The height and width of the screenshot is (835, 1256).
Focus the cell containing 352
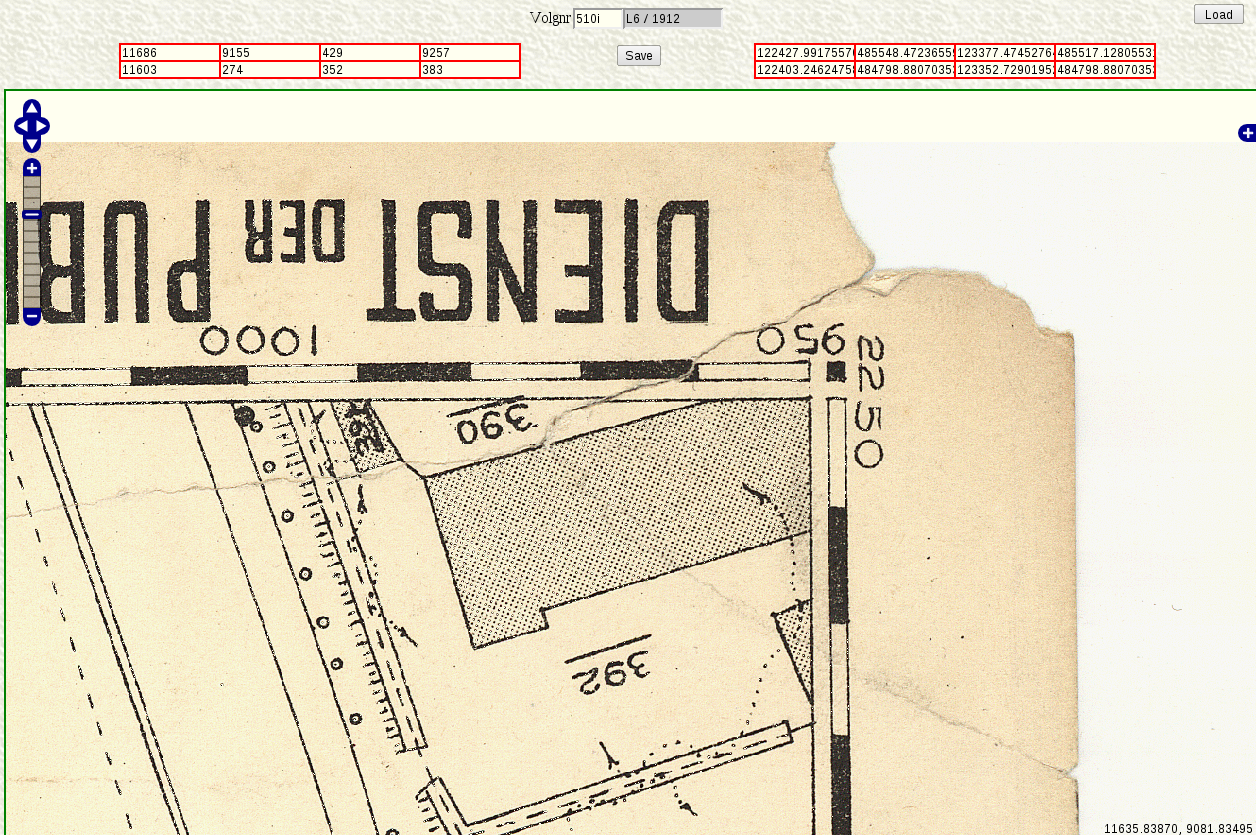tap(370, 70)
